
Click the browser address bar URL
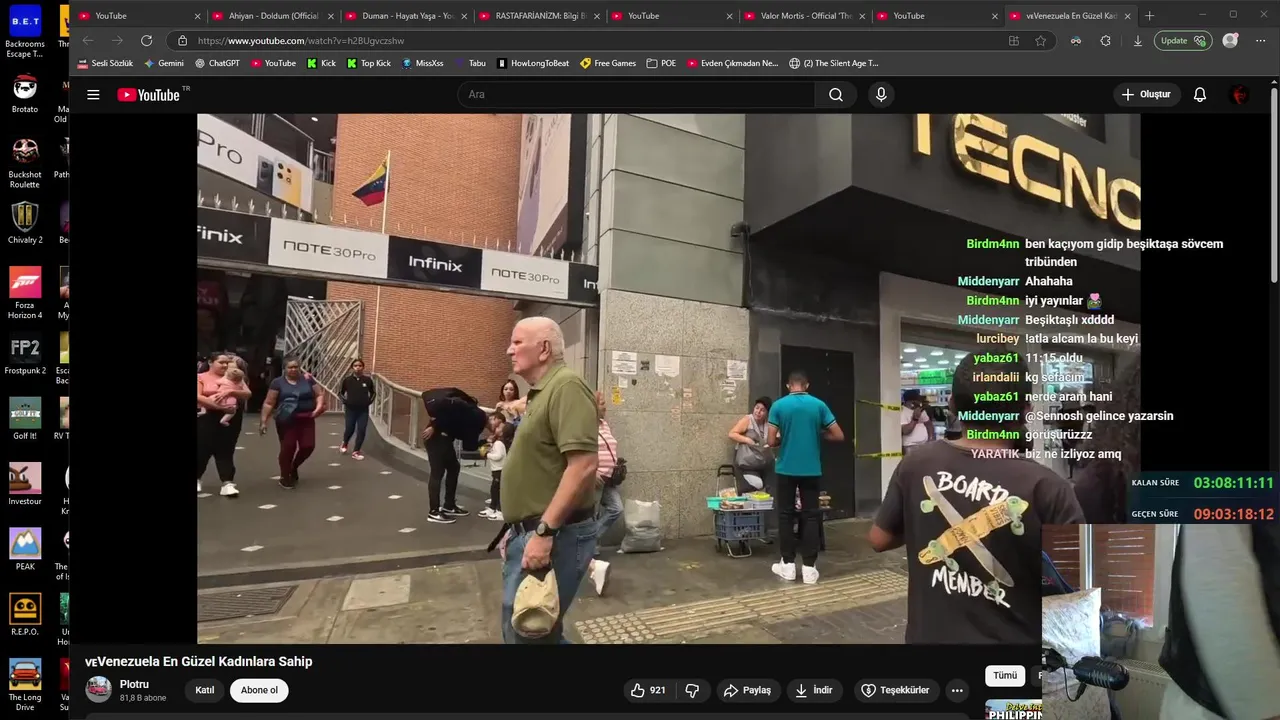[300, 41]
